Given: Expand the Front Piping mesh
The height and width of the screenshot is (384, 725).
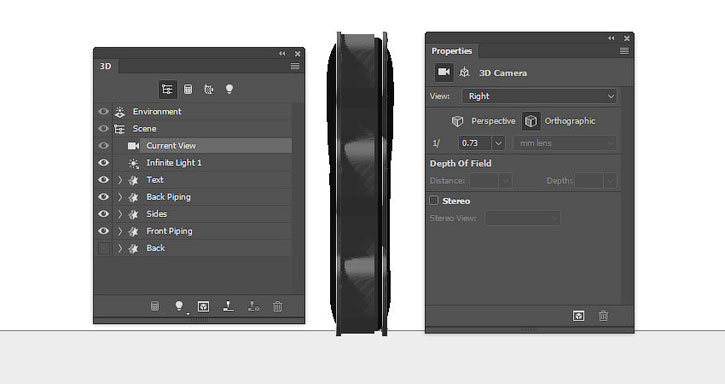Looking at the screenshot, I should [x=120, y=231].
